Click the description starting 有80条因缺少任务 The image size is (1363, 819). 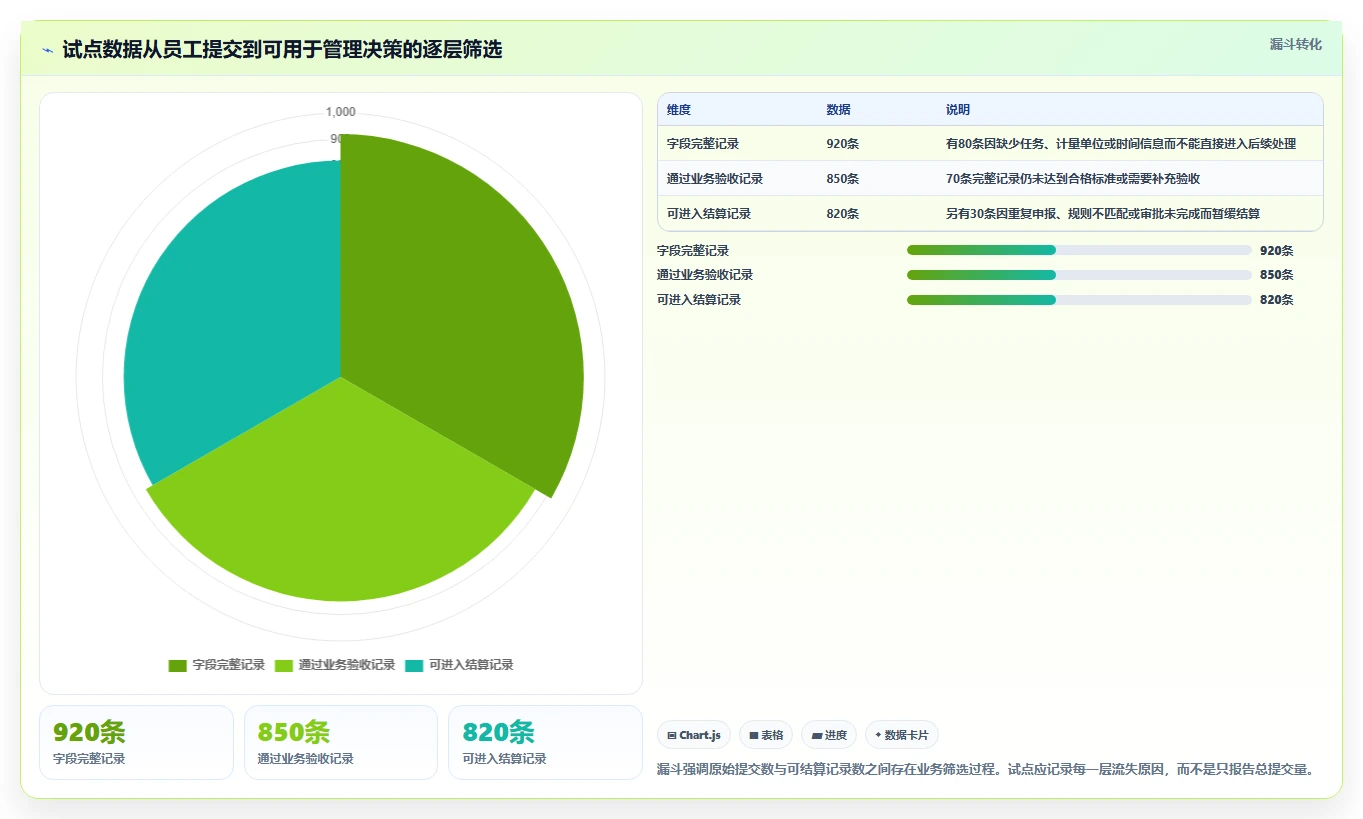(x=1121, y=144)
